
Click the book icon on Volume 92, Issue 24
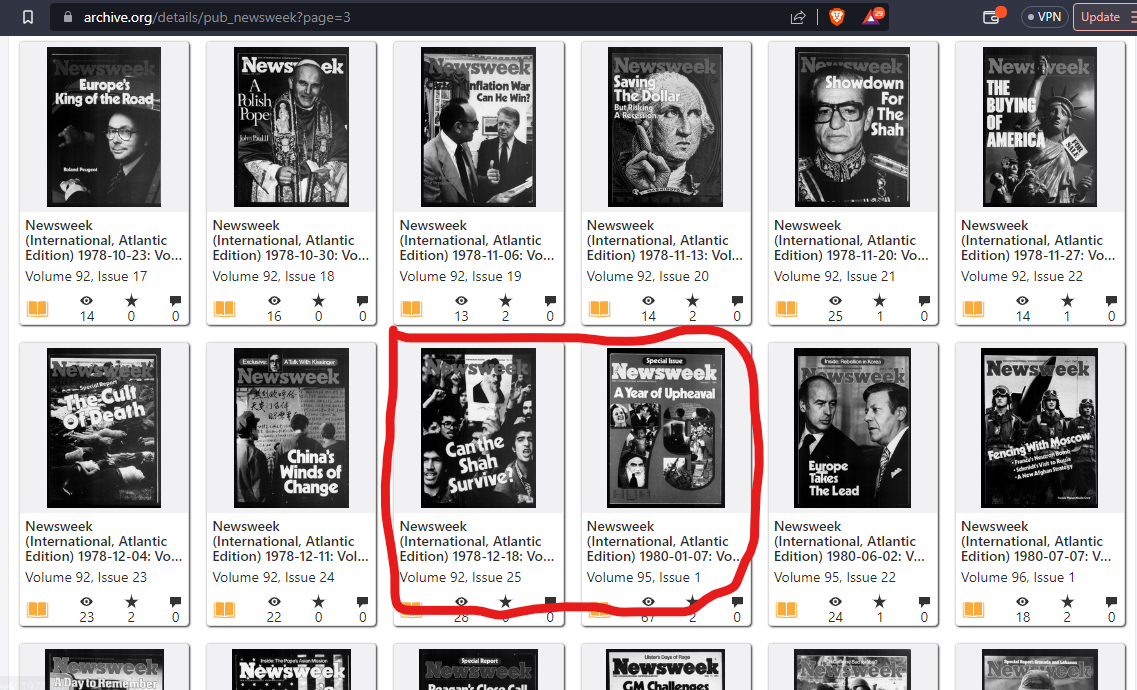(x=224, y=610)
